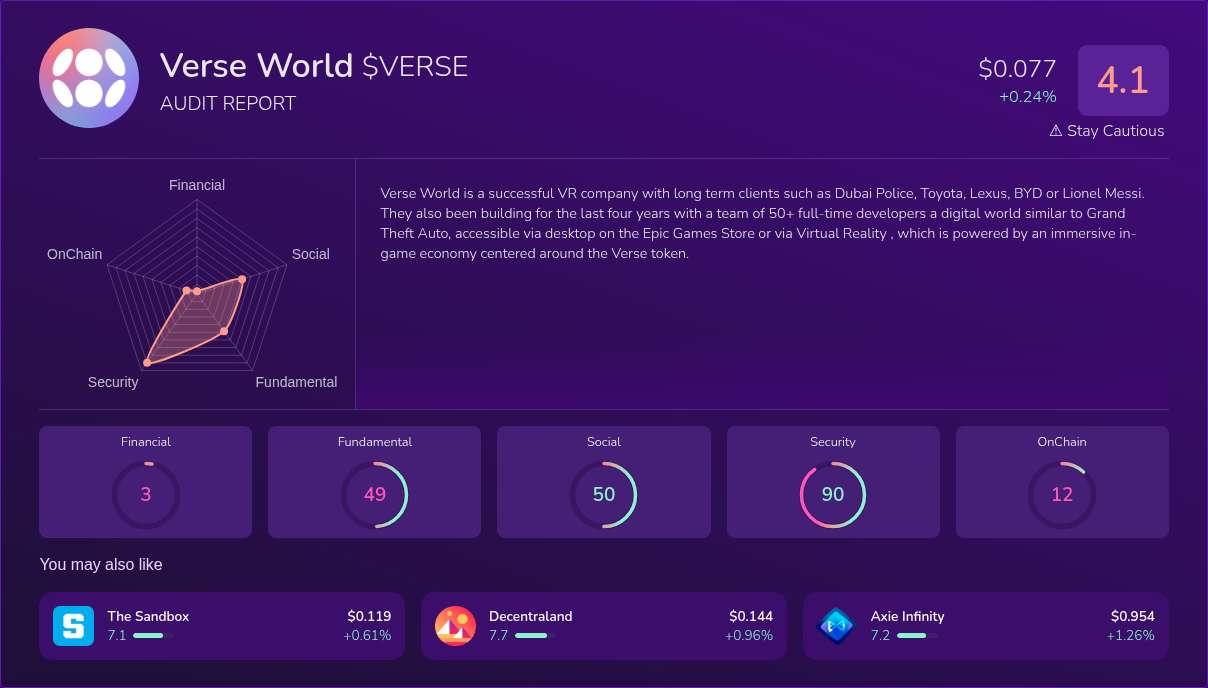Select The Sandbox token icon
This screenshot has height=688, width=1208.
tap(73, 625)
